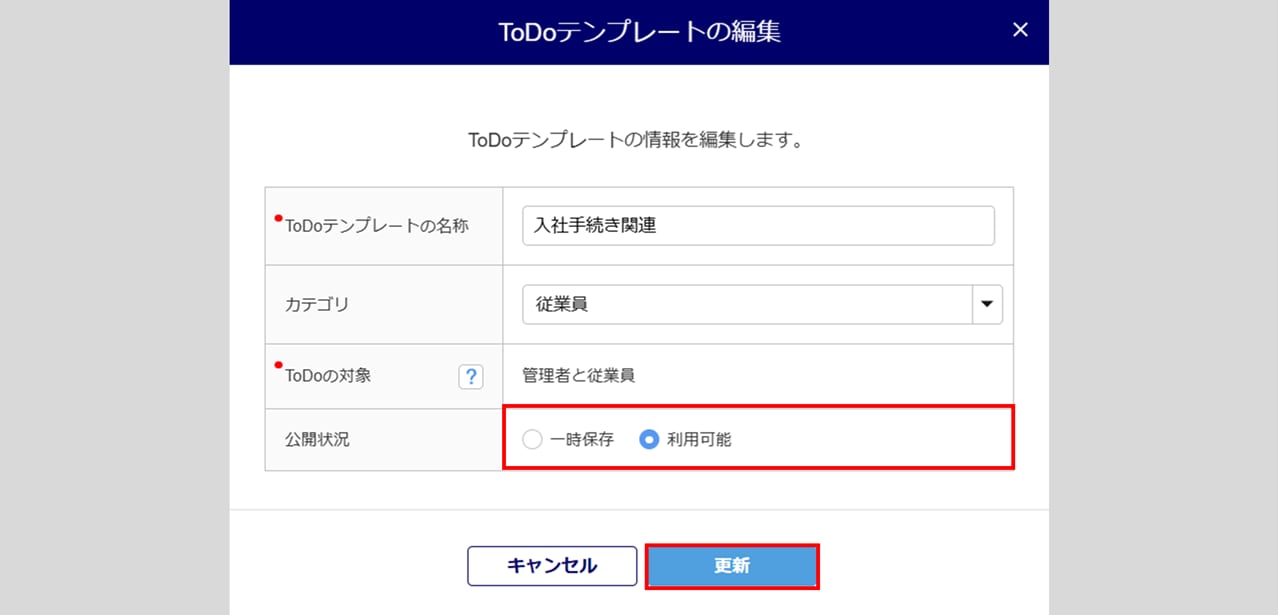Image resolution: width=1278 pixels, height=615 pixels.
Task: Open the 従業員 category combo box
Action: (x=747, y=305)
